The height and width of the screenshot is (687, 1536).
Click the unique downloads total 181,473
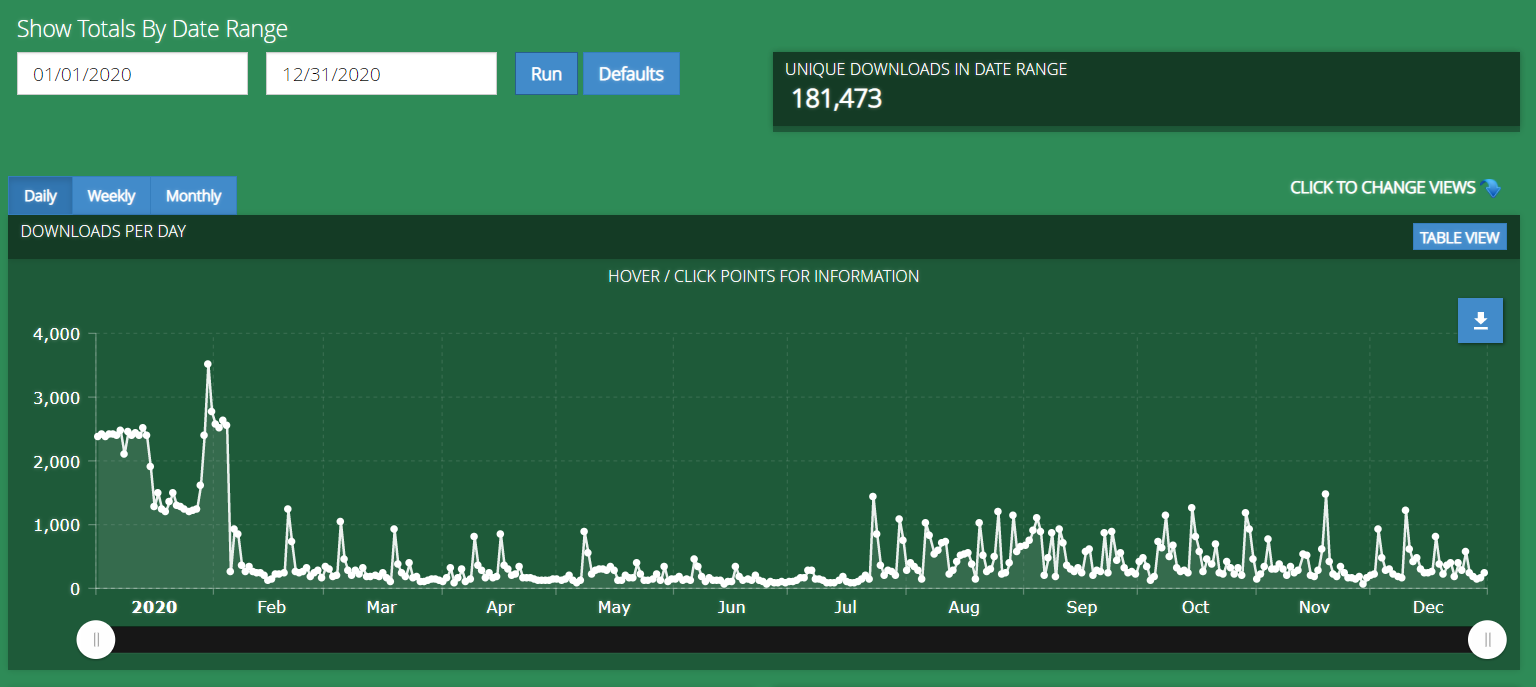(x=837, y=99)
